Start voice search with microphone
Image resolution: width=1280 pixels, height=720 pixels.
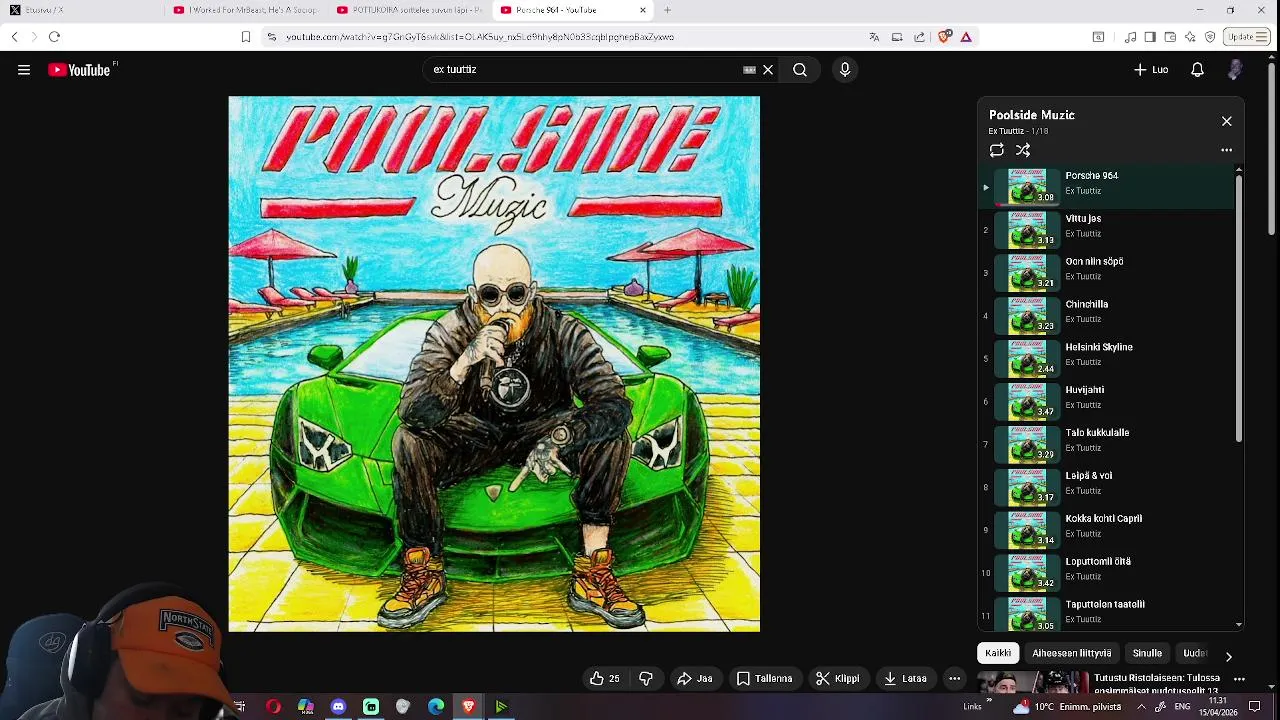click(x=845, y=70)
